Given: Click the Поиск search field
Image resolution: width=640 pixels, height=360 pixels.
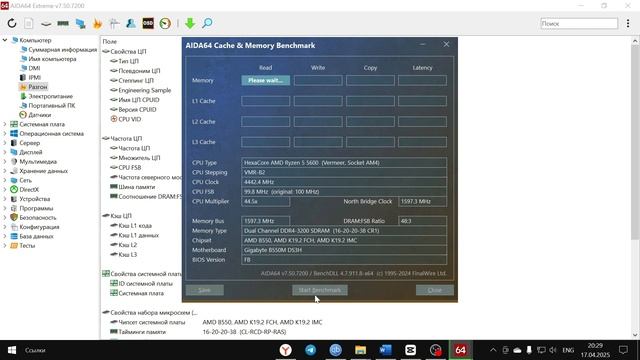Looking at the screenshot, I should [579, 24].
